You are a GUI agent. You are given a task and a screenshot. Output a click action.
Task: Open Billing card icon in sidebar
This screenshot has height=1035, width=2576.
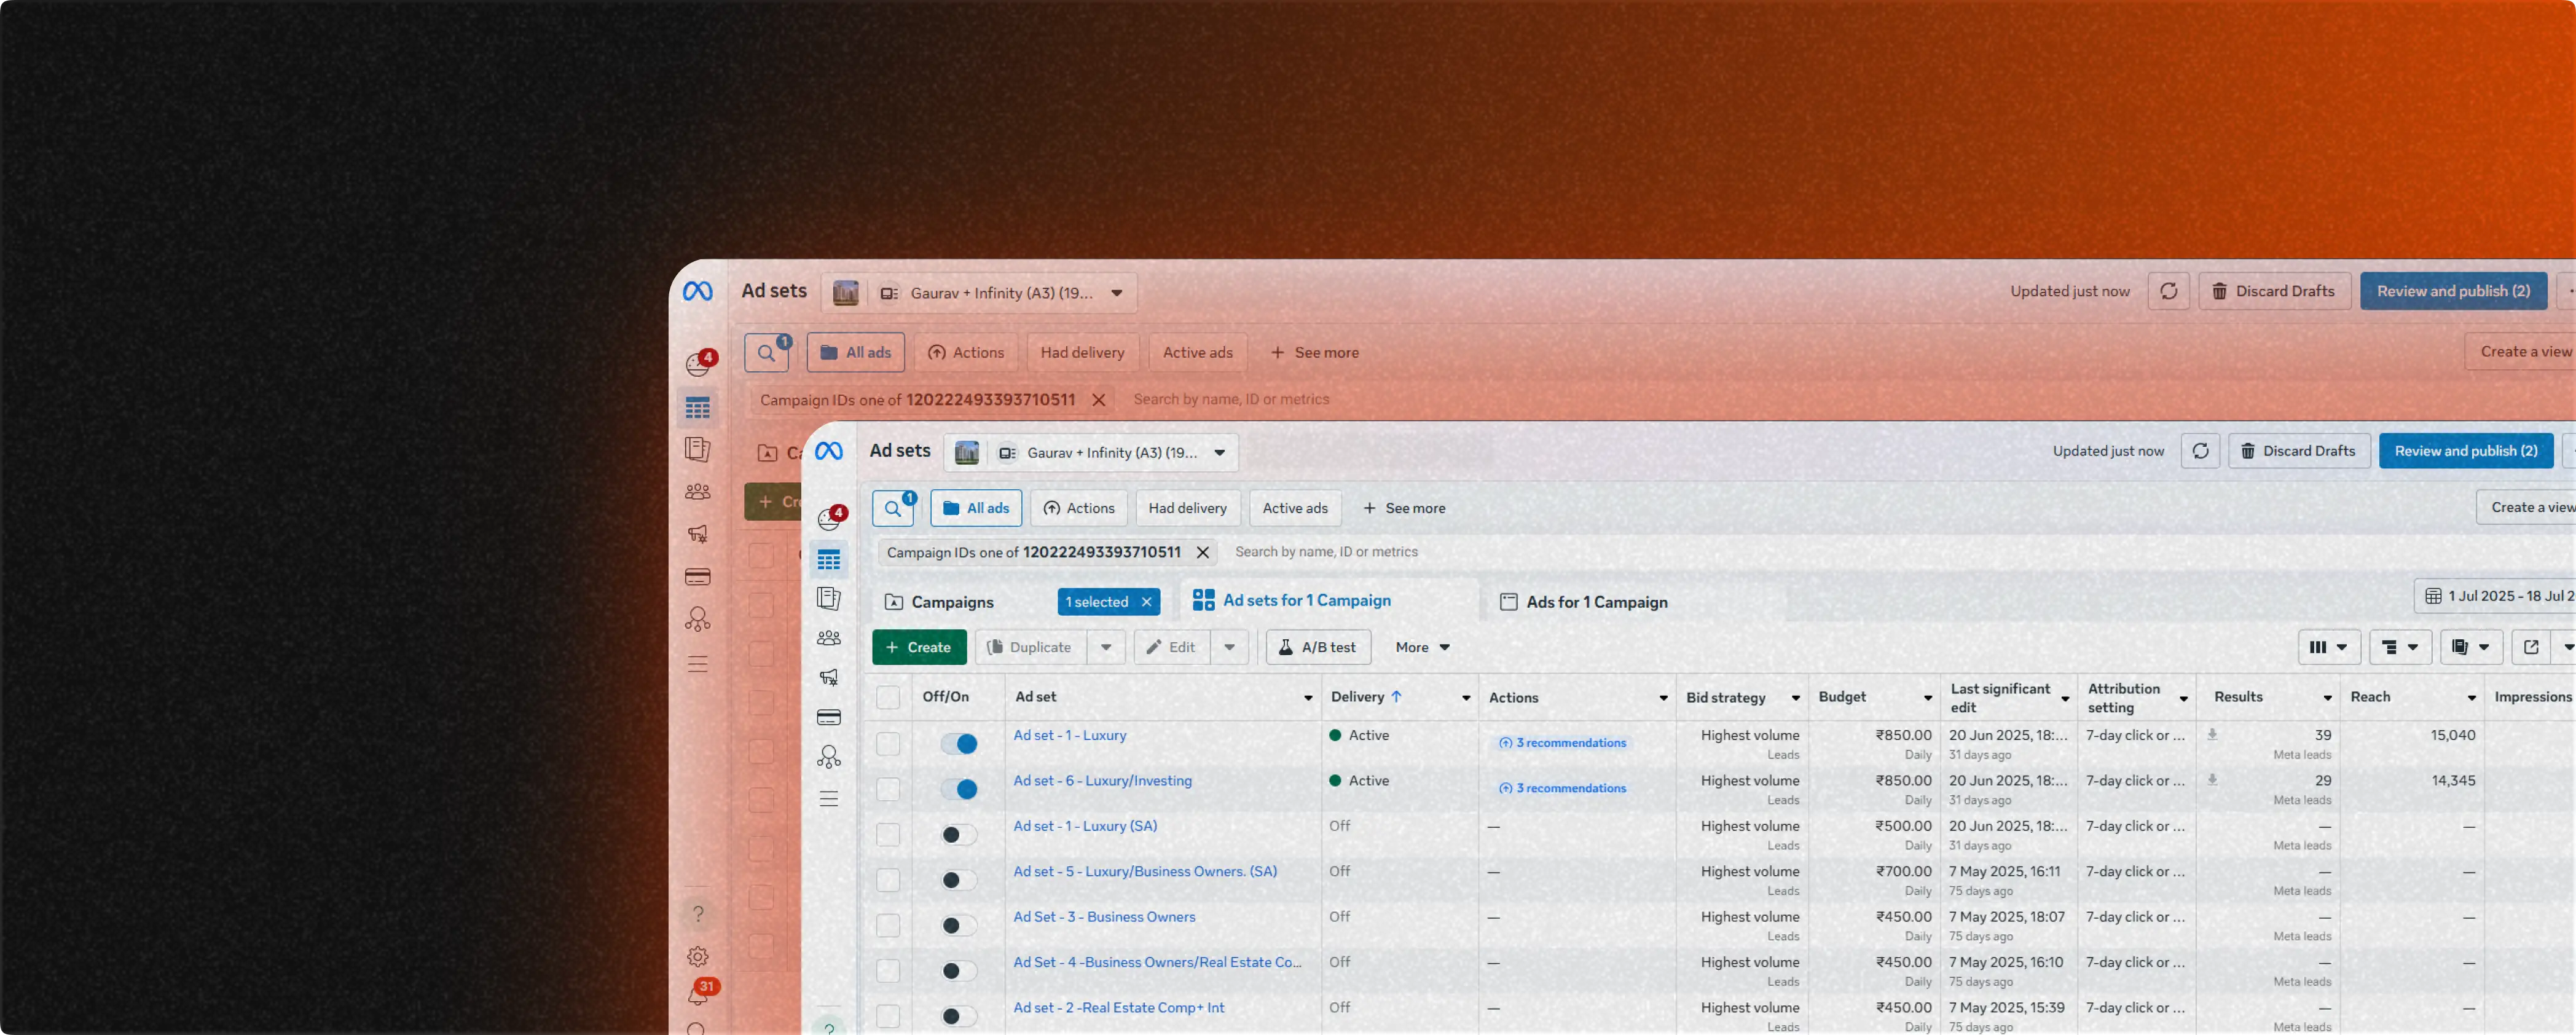828,717
